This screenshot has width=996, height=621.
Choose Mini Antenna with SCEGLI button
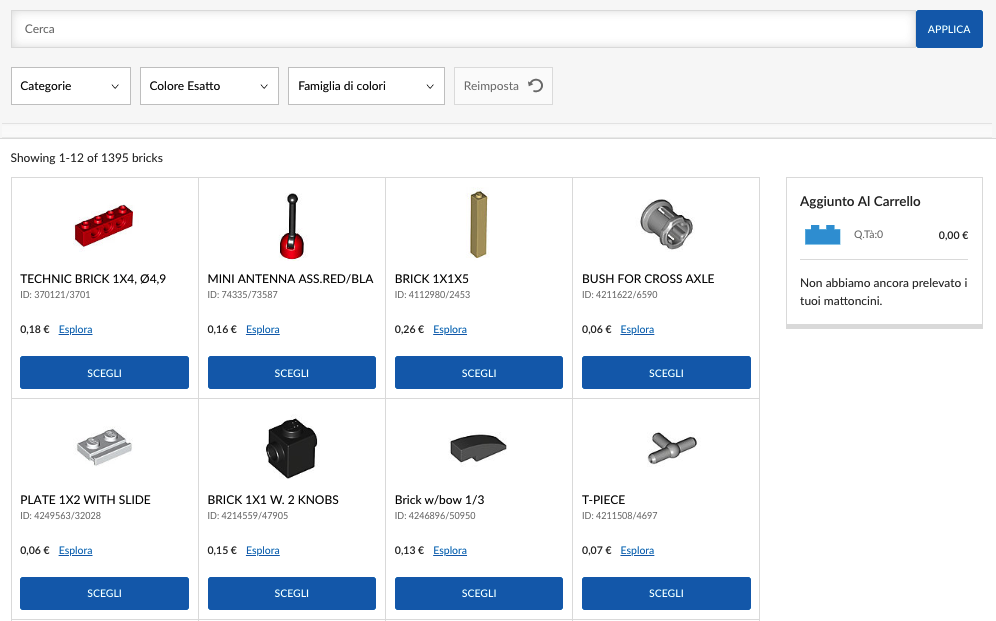[292, 373]
